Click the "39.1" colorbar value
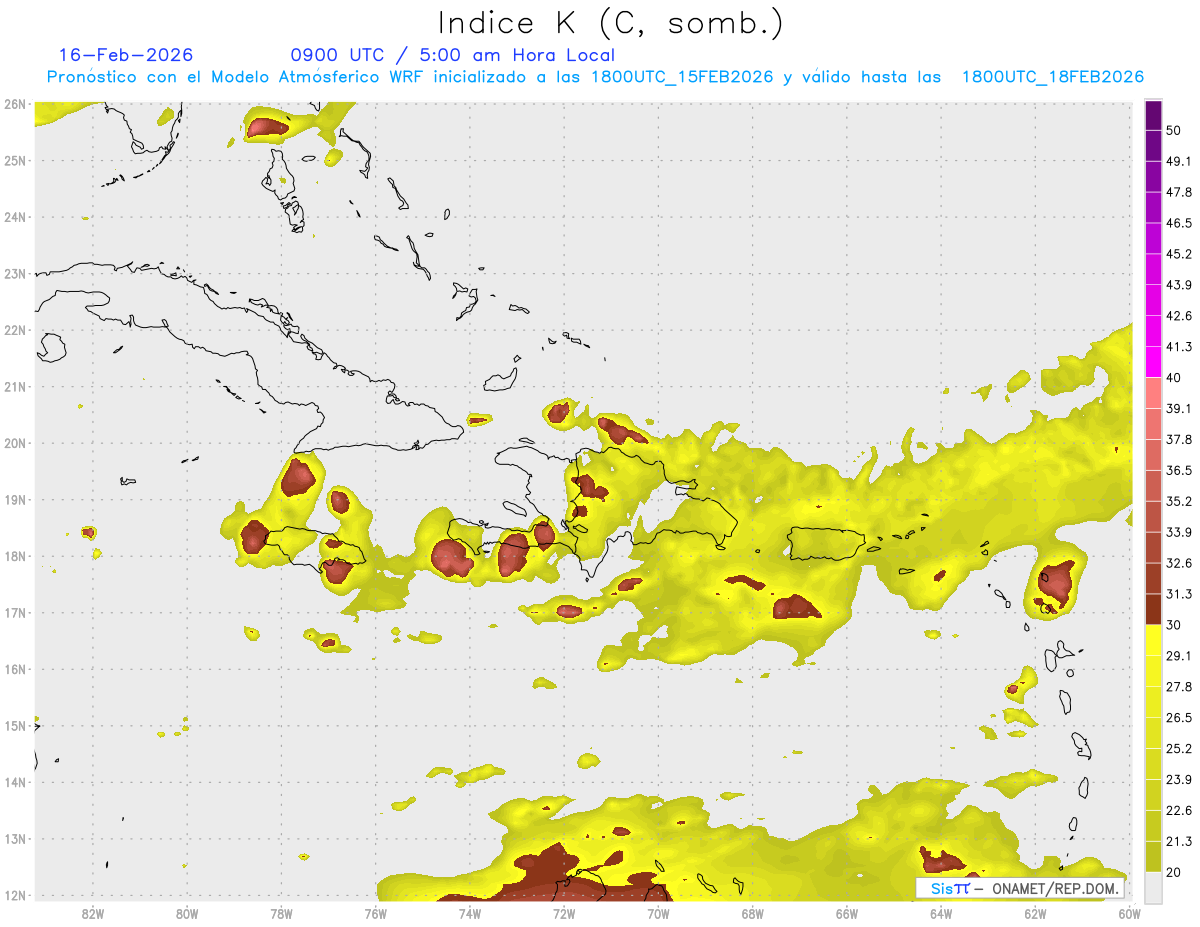Image resolution: width=1200 pixels, height=927 pixels. point(1179,408)
